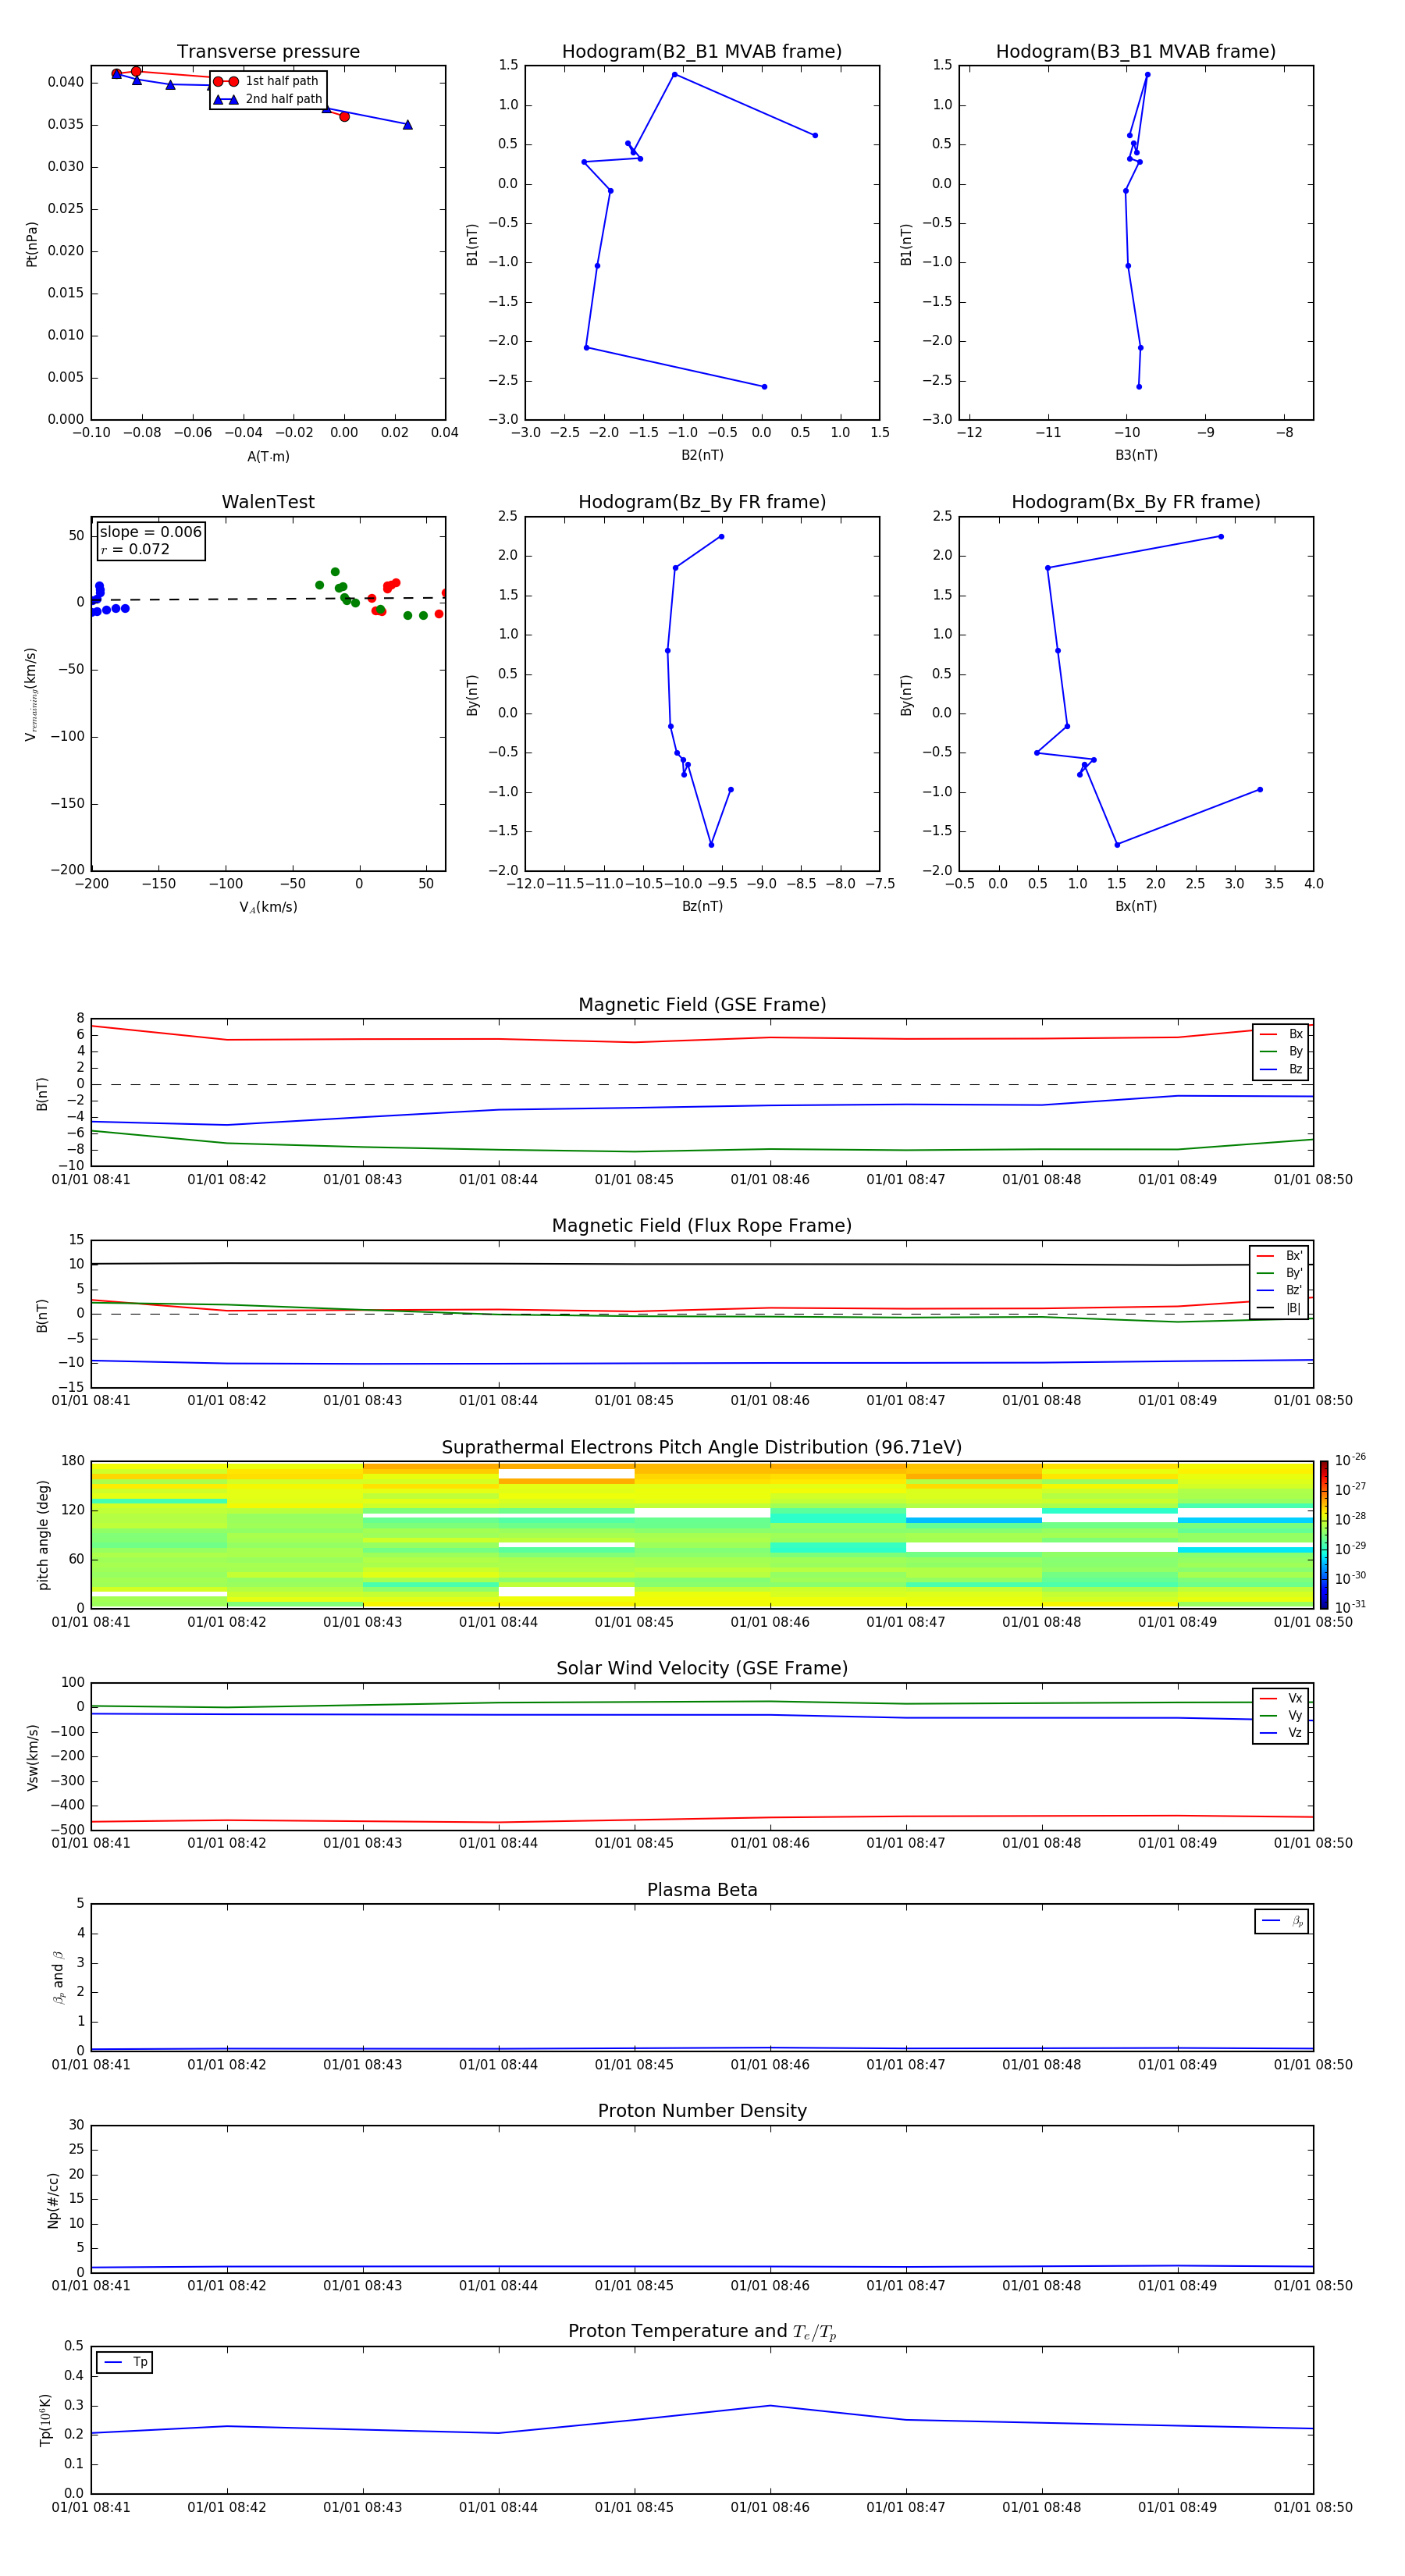The height and width of the screenshot is (2576, 1405).
Task: Click the Suprathermal Electrons Pitch Angle Distribution title
Action: tap(702, 1448)
